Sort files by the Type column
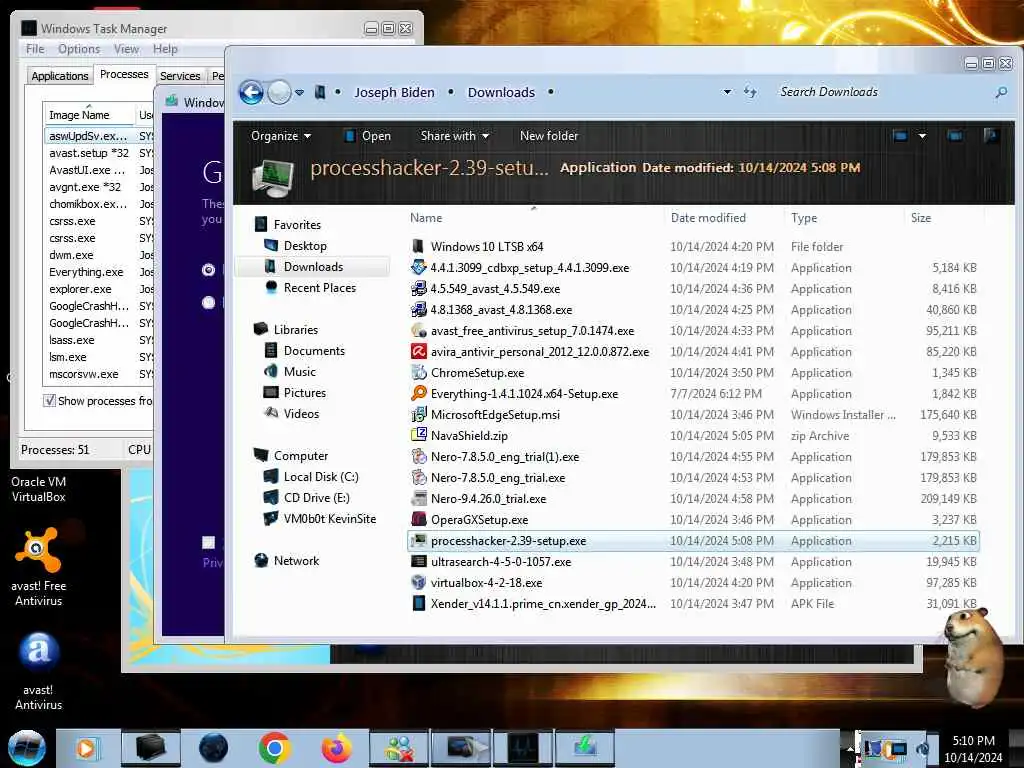 [804, 218]
